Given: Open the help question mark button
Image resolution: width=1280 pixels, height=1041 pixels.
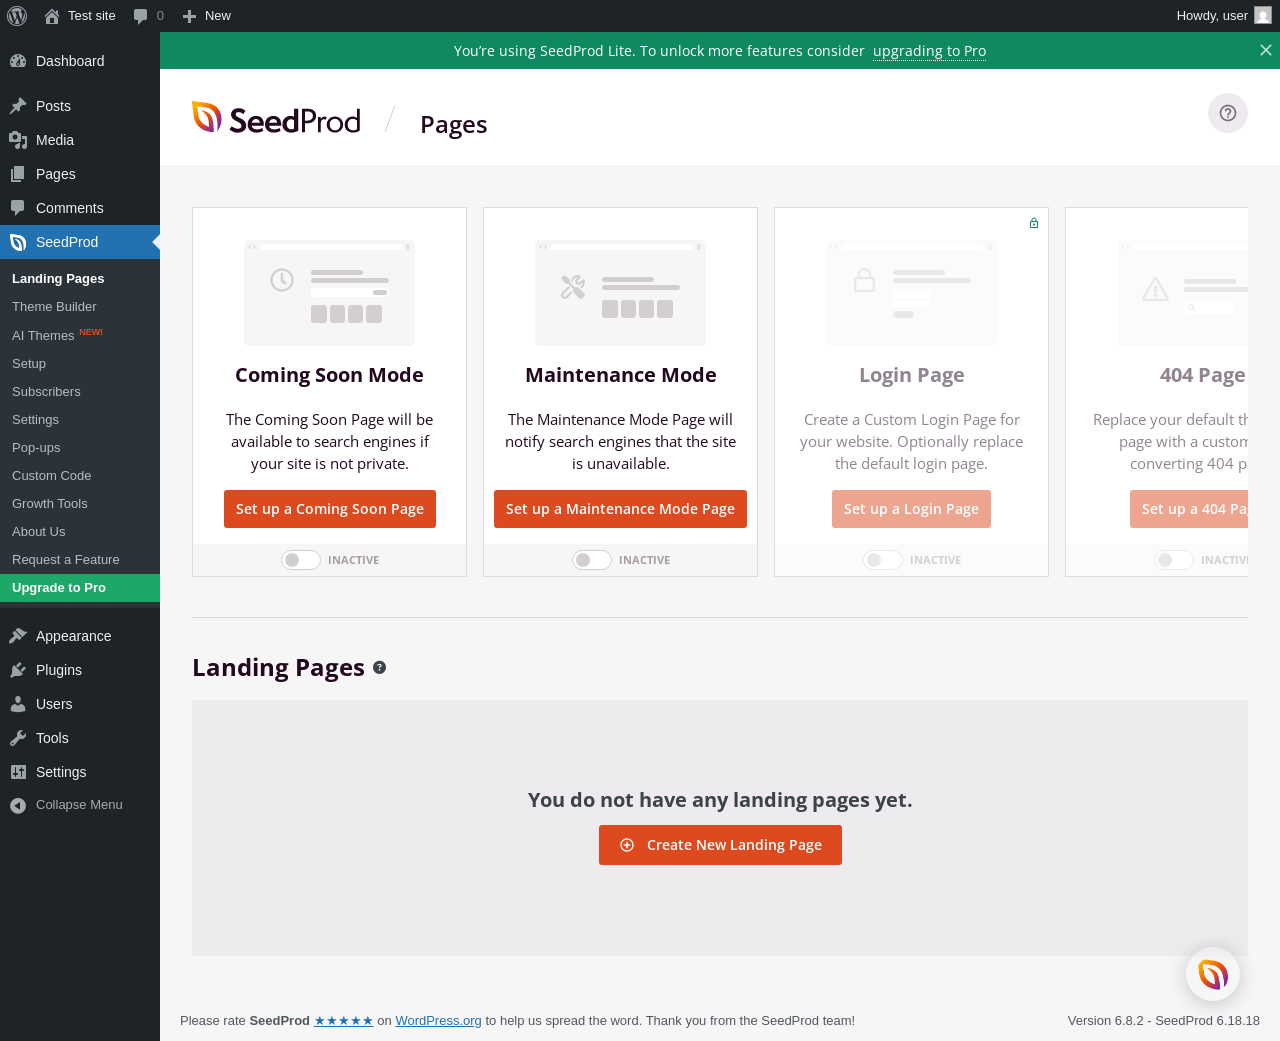Looking at the screenshot, I should [1228, 113].
